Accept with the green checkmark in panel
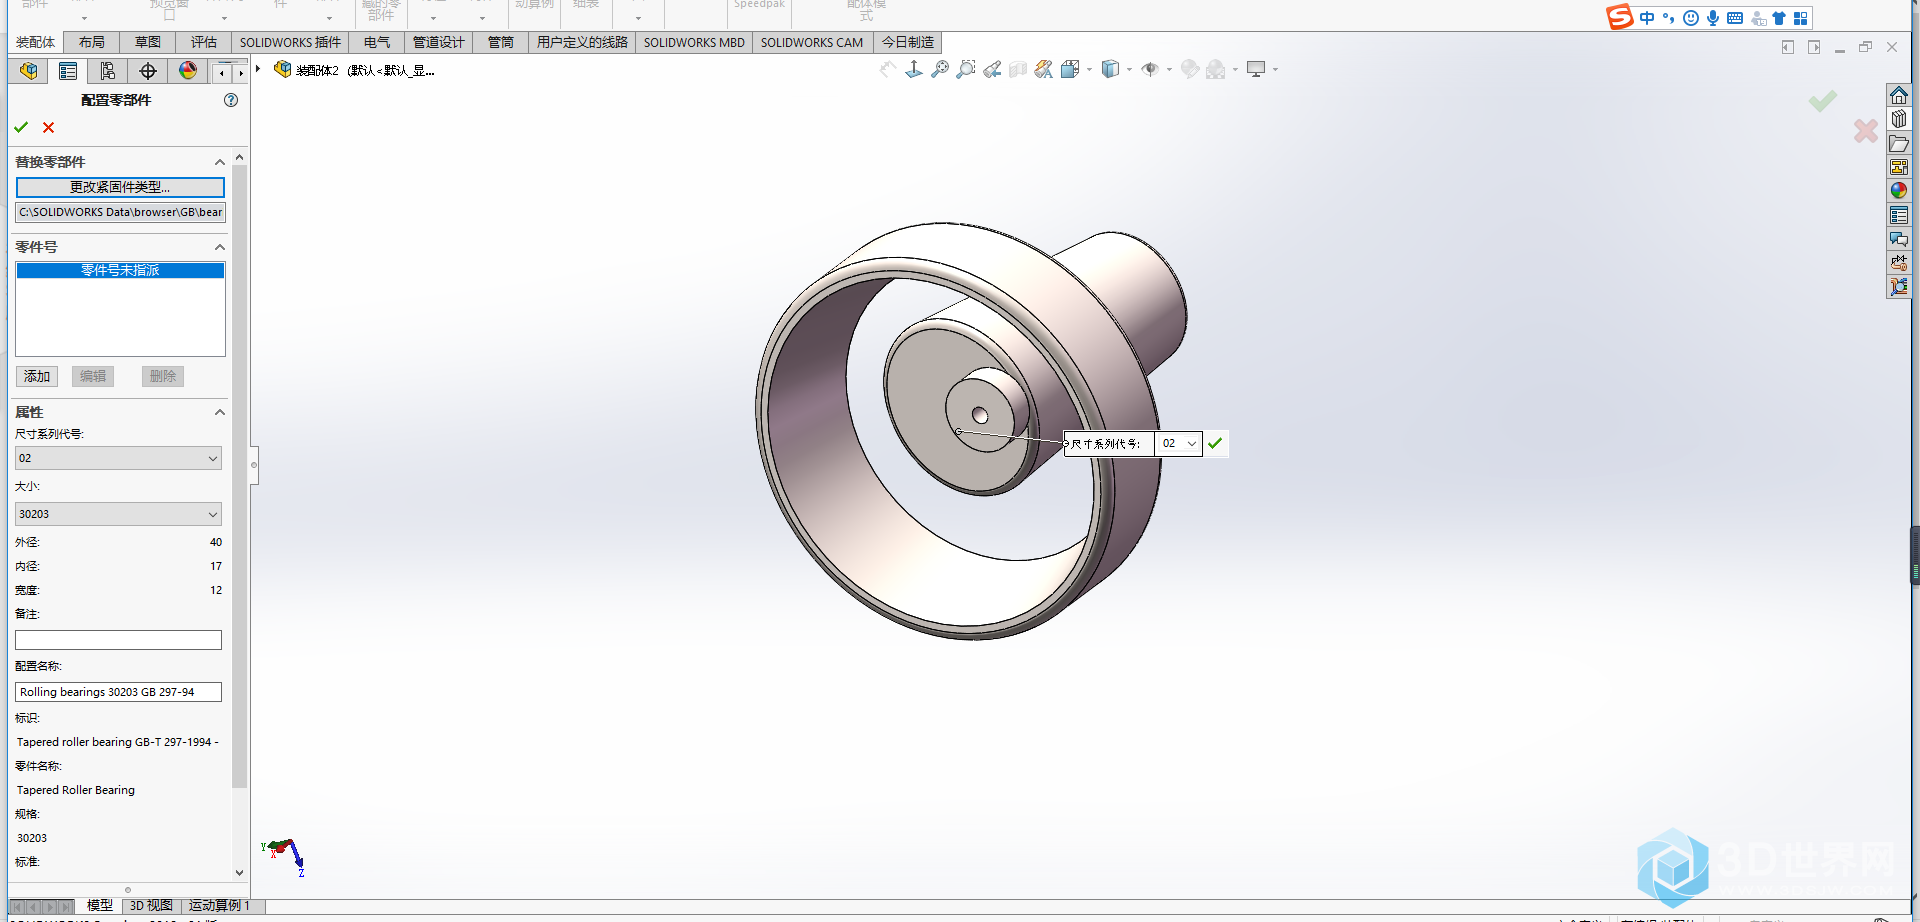This screenshot has width=1920, height=922. pos(21,128)
